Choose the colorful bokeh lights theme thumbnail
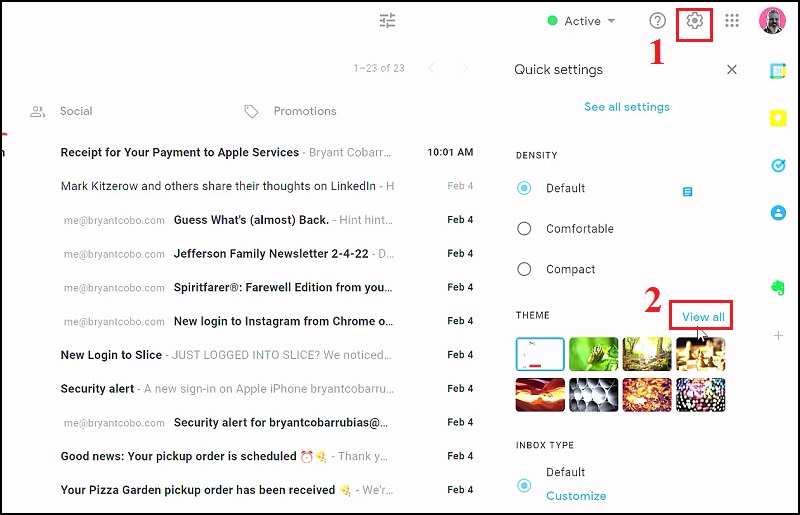The height and width of the screenshot is (515, 800). 701,395
